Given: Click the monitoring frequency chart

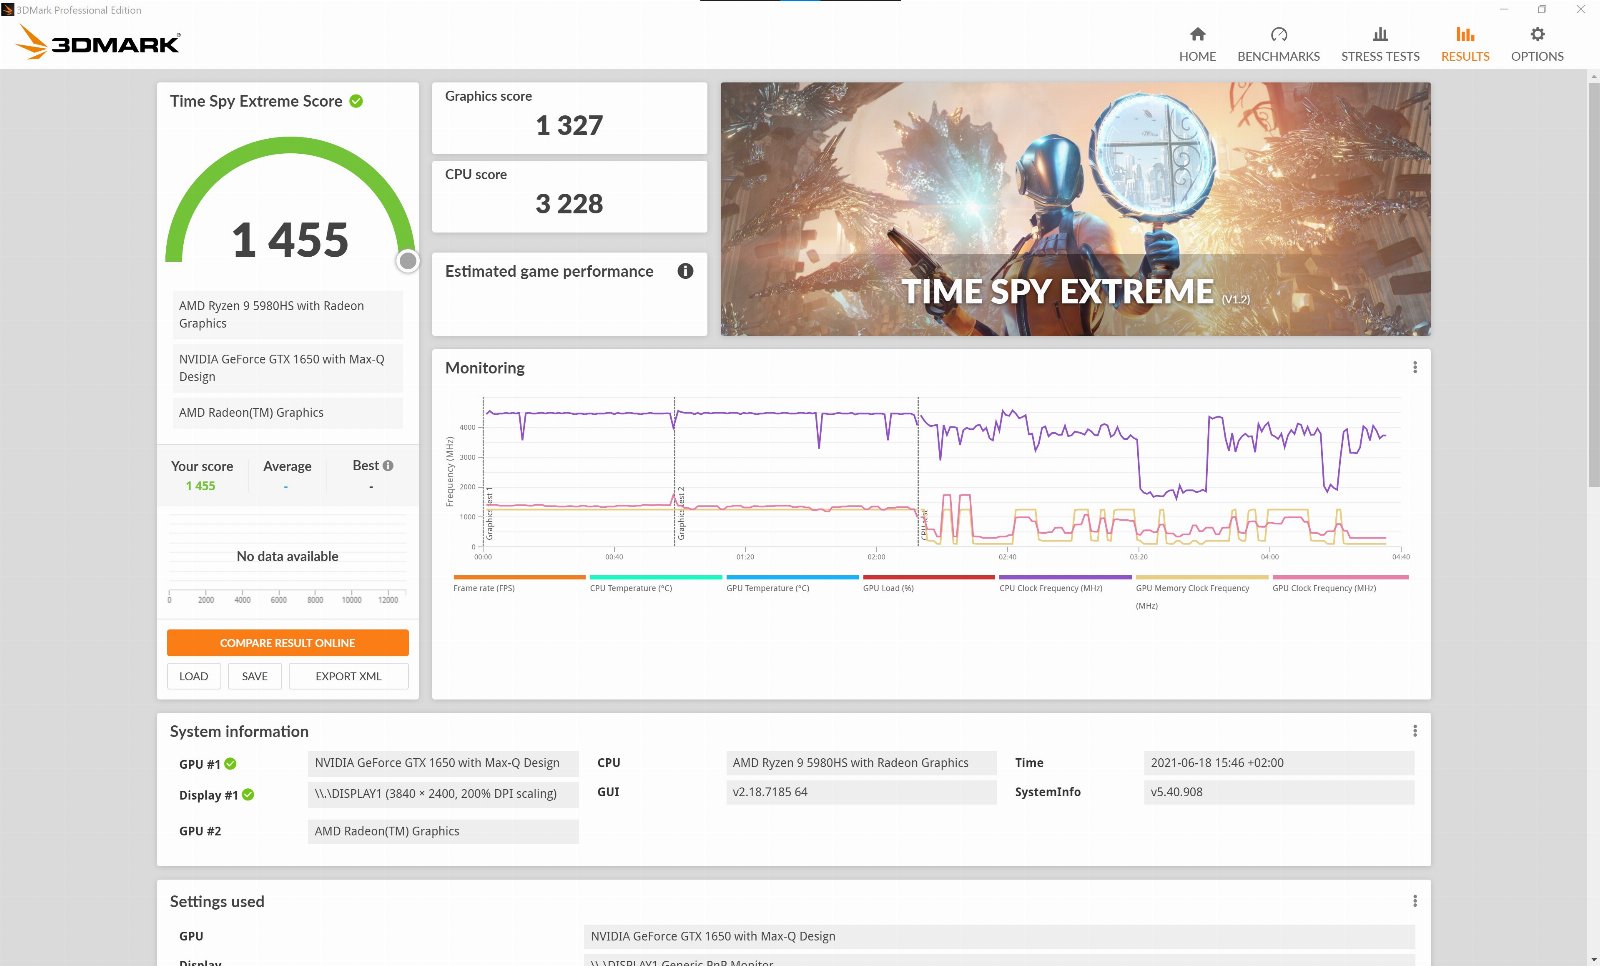Looking at the screenshot, I should click(x=940, y=472).
